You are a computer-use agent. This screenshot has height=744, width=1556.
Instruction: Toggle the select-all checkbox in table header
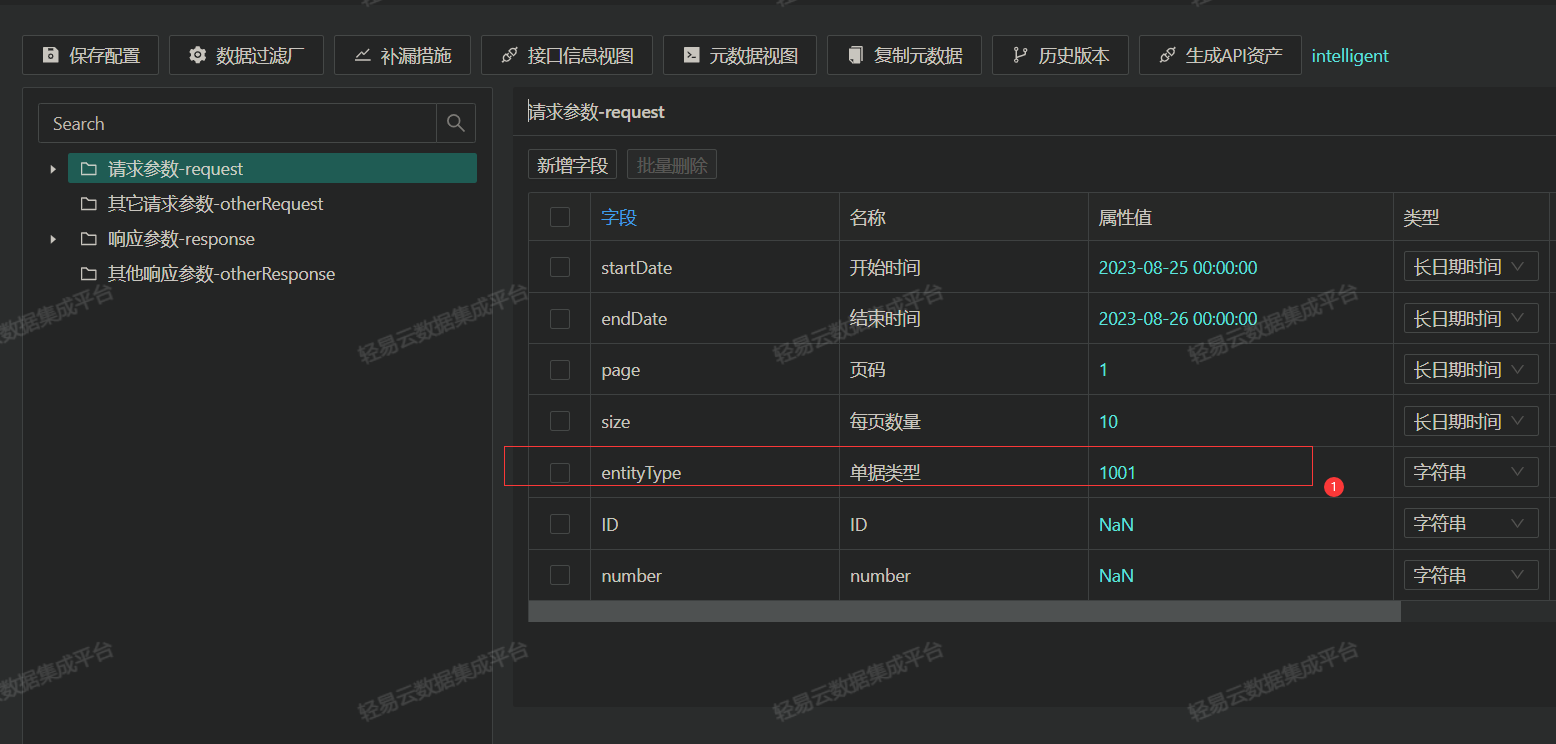tap(560, 217)
